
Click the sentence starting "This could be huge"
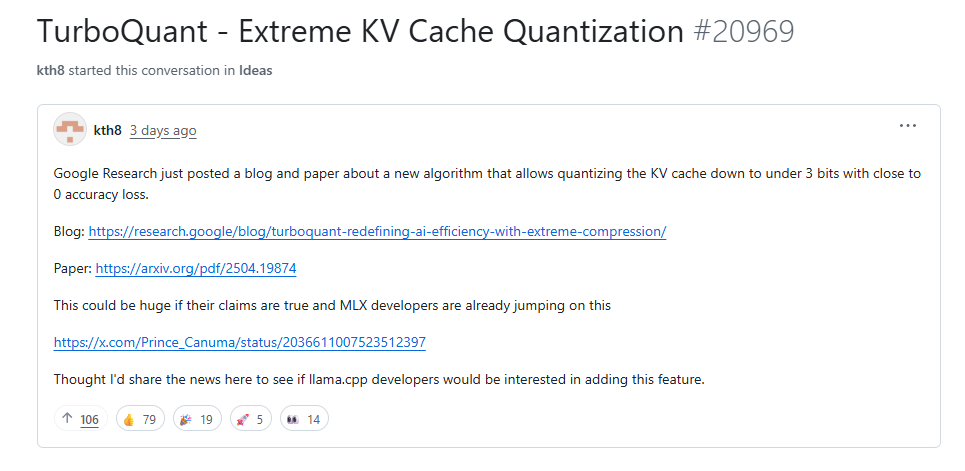[x=332, y=305]
